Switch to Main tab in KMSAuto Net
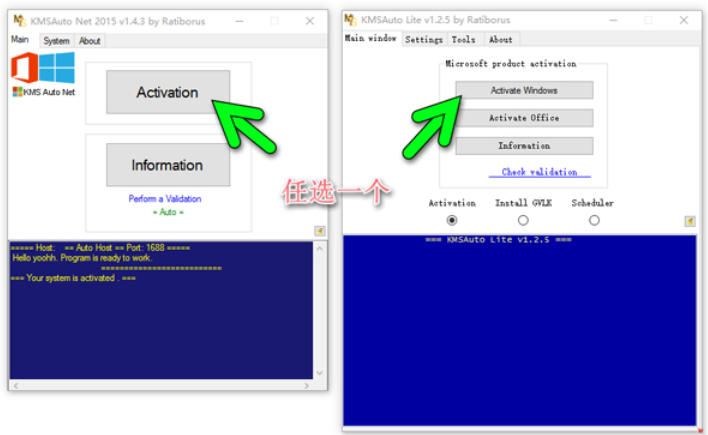 [20, 40]
